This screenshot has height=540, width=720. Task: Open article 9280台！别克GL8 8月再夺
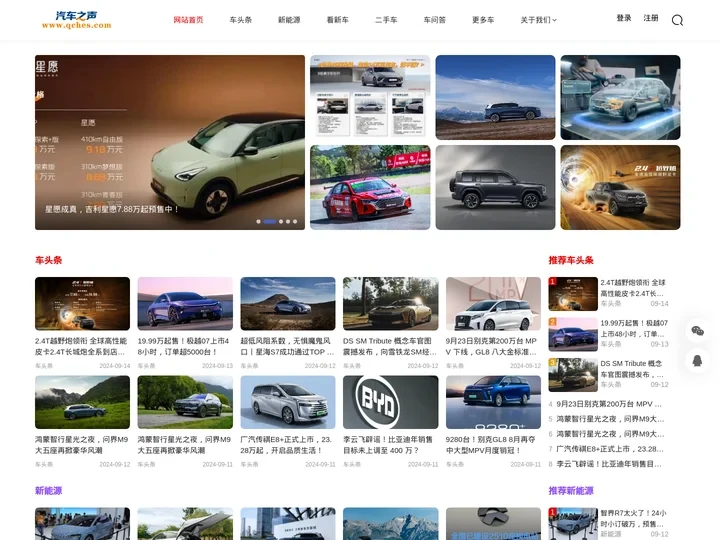coord(490,445)
